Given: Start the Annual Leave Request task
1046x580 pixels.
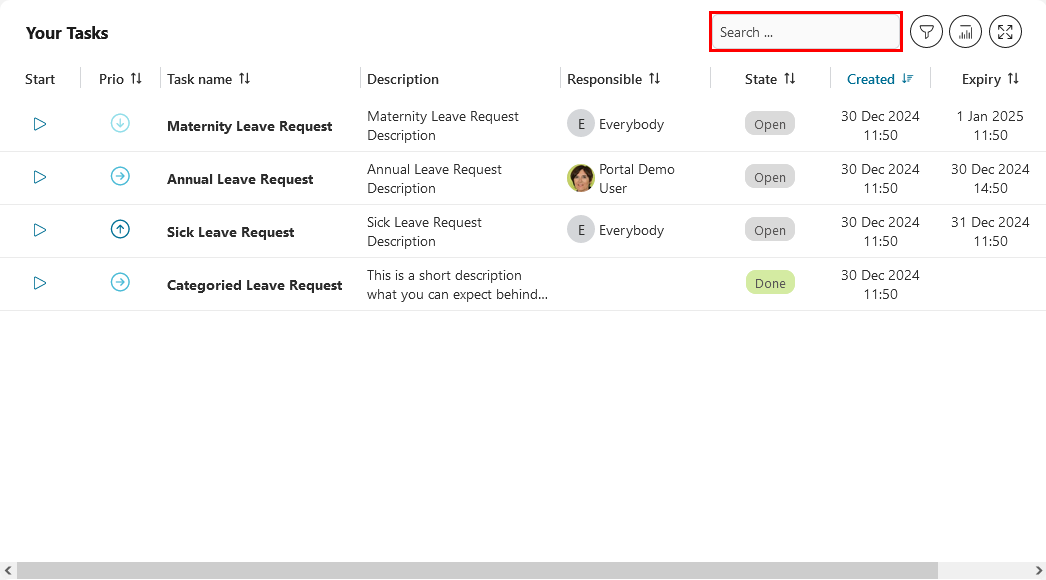Looking at the screenshot, I should 39,177.
